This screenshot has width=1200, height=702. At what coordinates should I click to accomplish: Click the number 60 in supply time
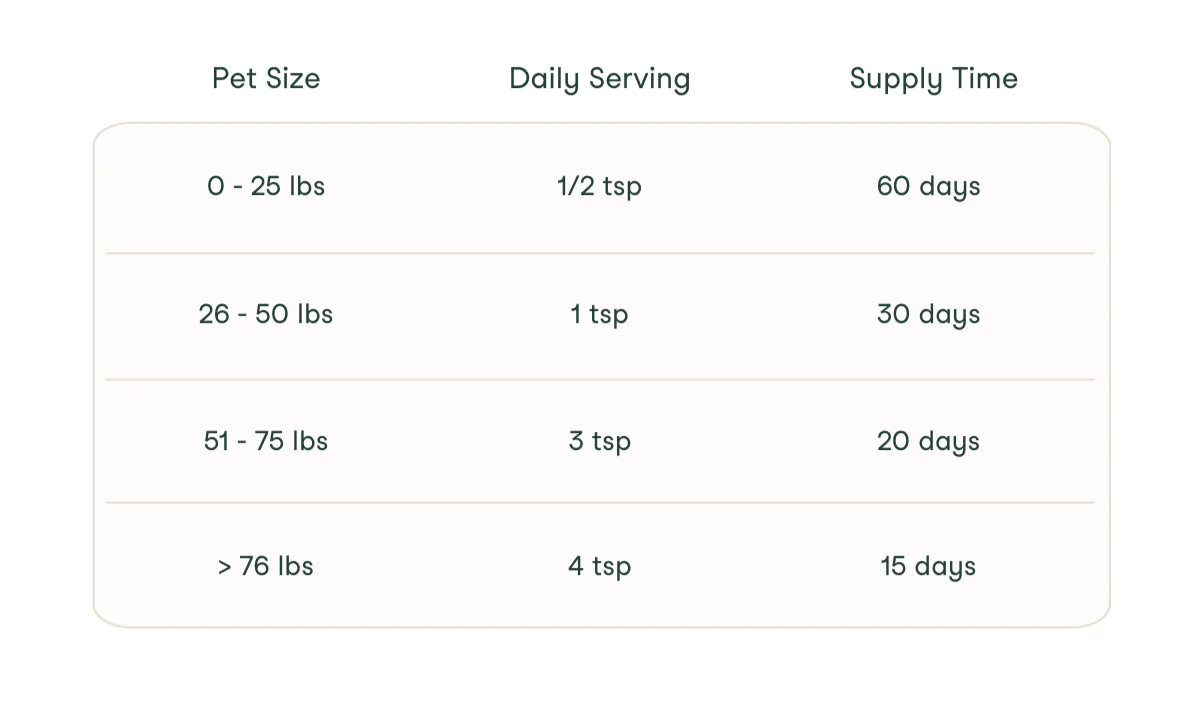pos(892,186)
